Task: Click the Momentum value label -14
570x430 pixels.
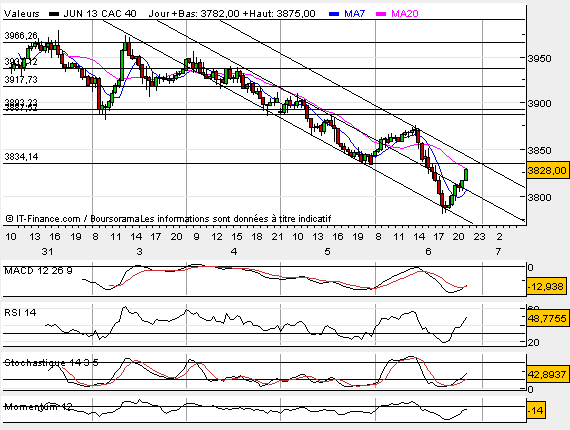Action: pos(535,411)
